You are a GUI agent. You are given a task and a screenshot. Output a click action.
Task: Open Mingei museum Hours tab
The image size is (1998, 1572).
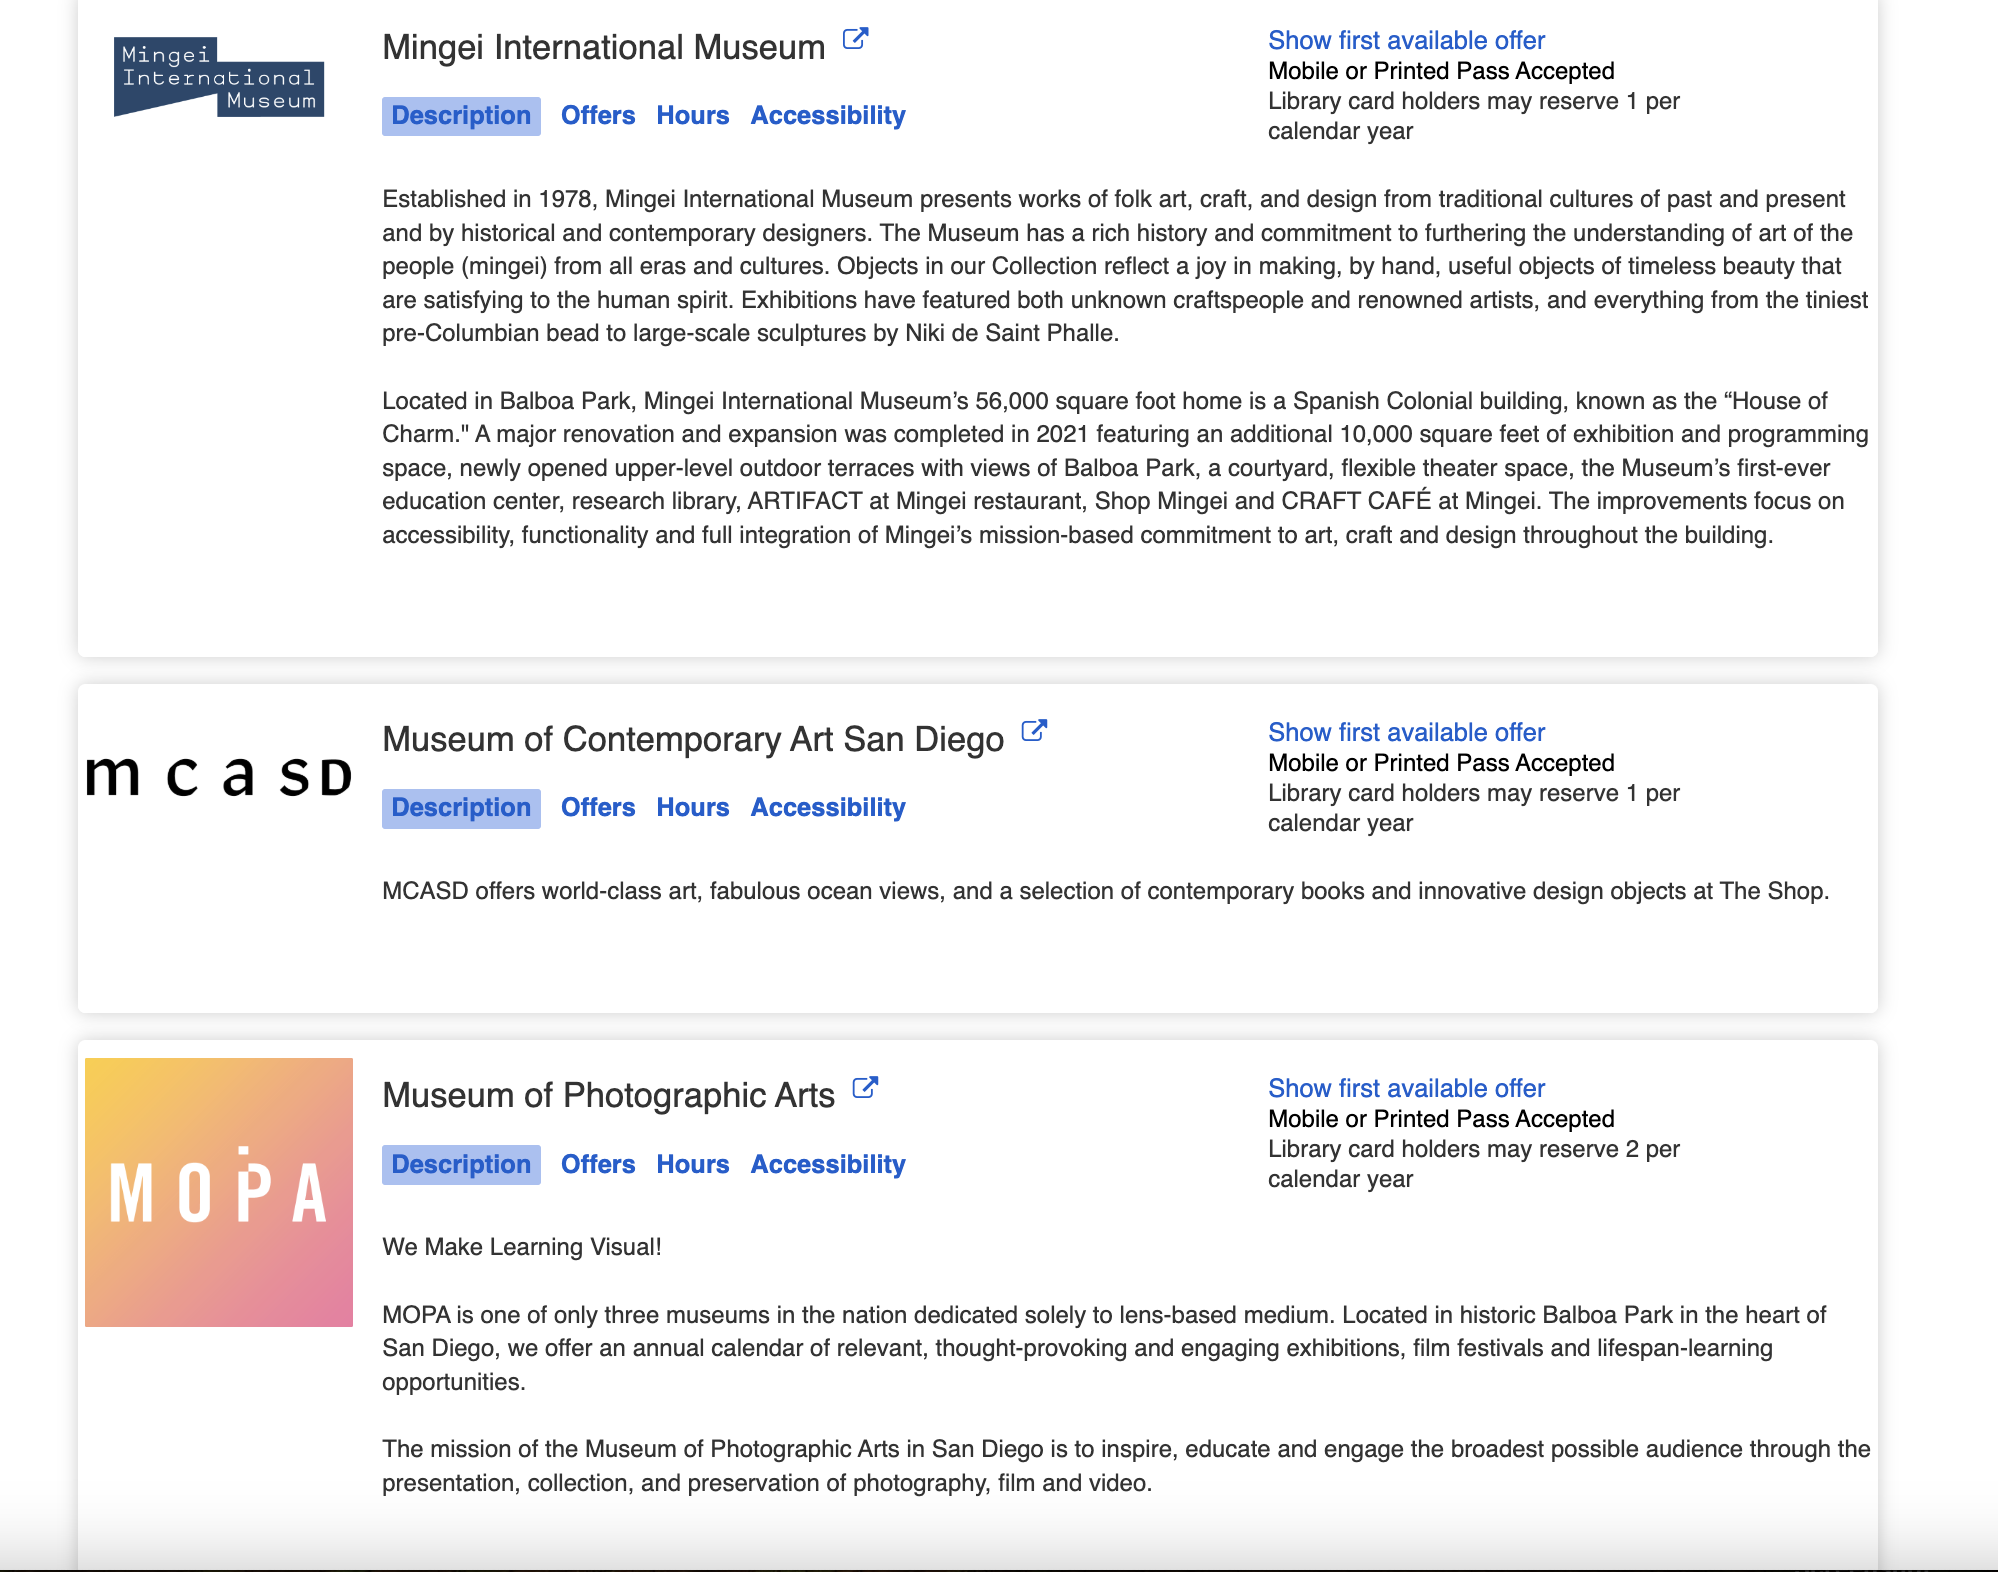coord(692,116)
